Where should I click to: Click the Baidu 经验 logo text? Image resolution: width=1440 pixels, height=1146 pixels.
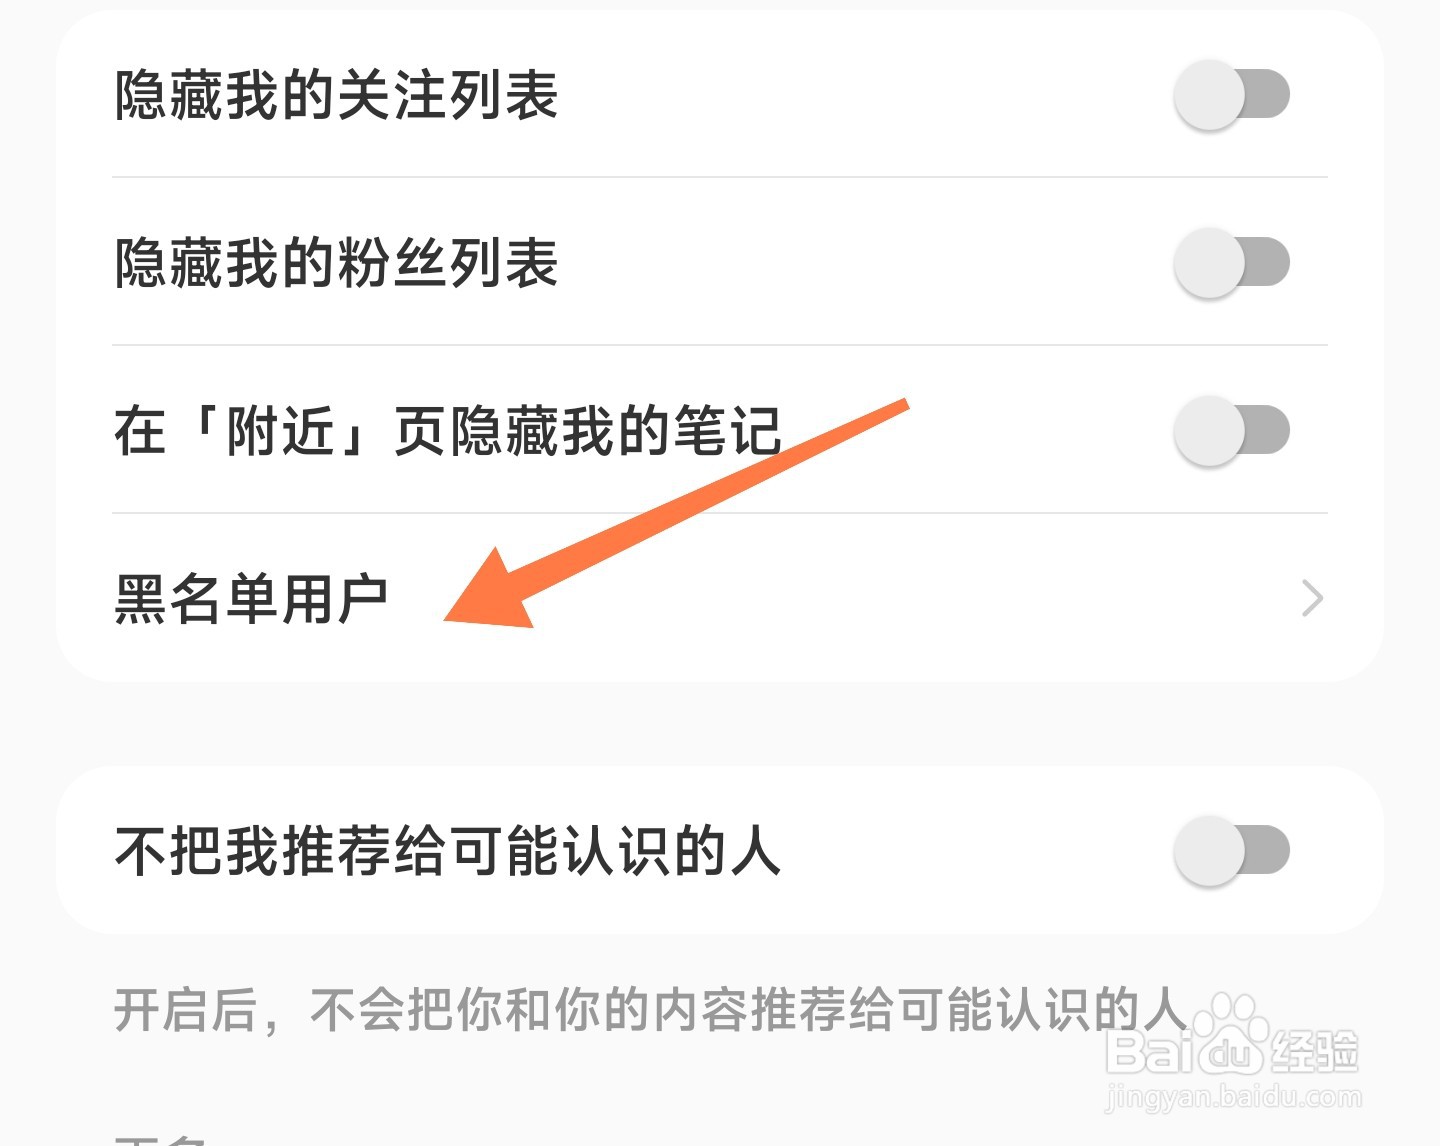point(1313,1051)
